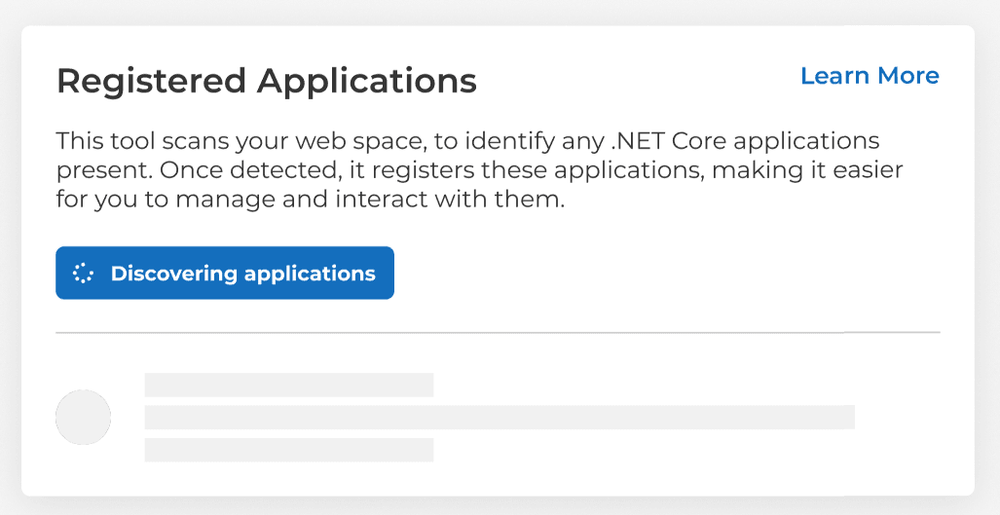Select the Registered Applications heading
The image size is (1000, 515).
267,82
